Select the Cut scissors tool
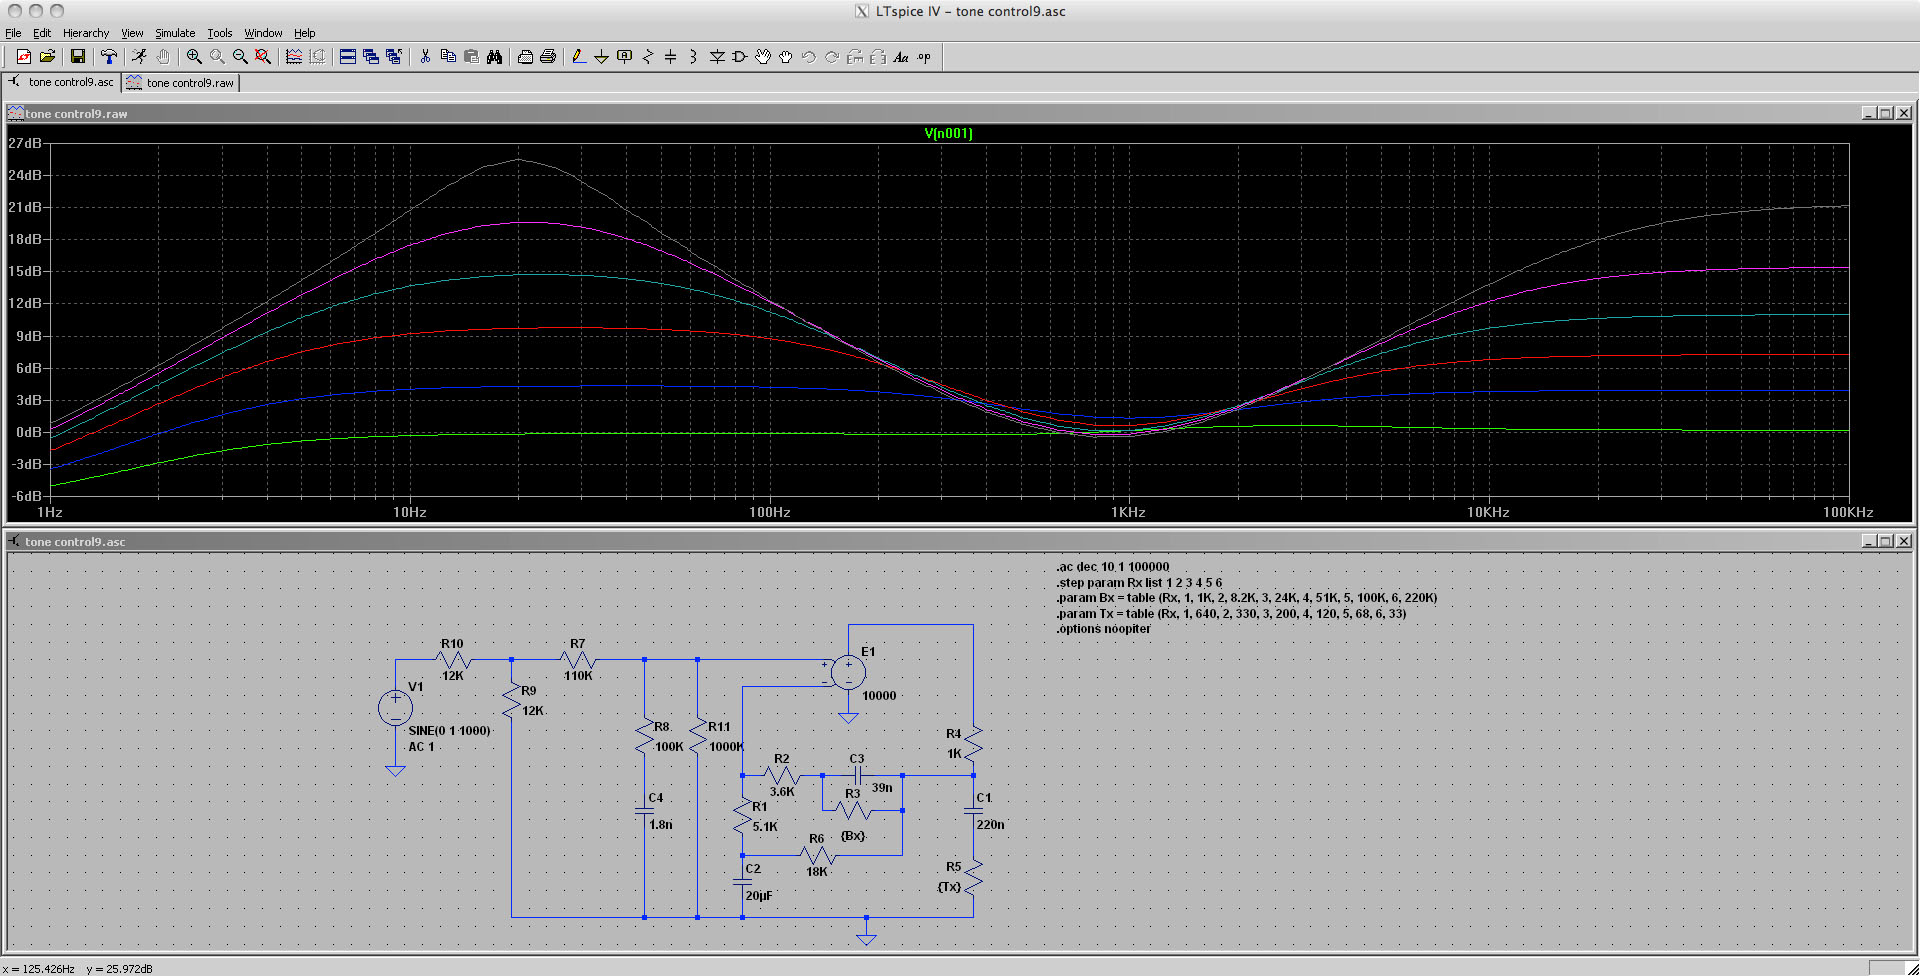 tap(425, 57)
